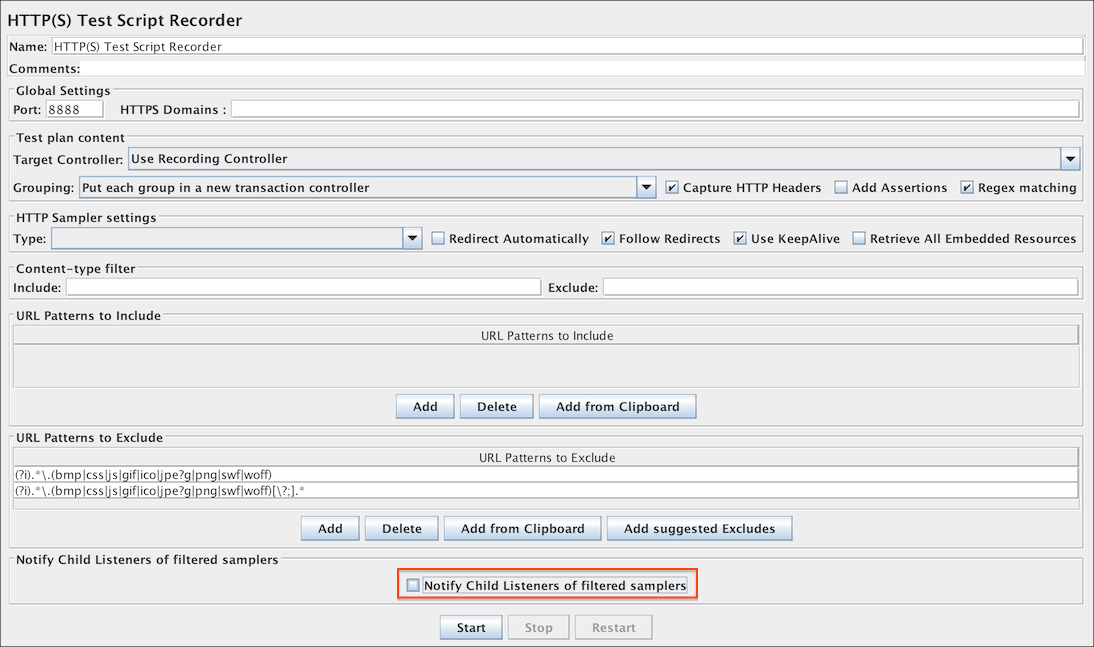1094x647 pixels.
Task: Open the HTTP Sampler Type dropdown
Action: [x=413, y=239]
